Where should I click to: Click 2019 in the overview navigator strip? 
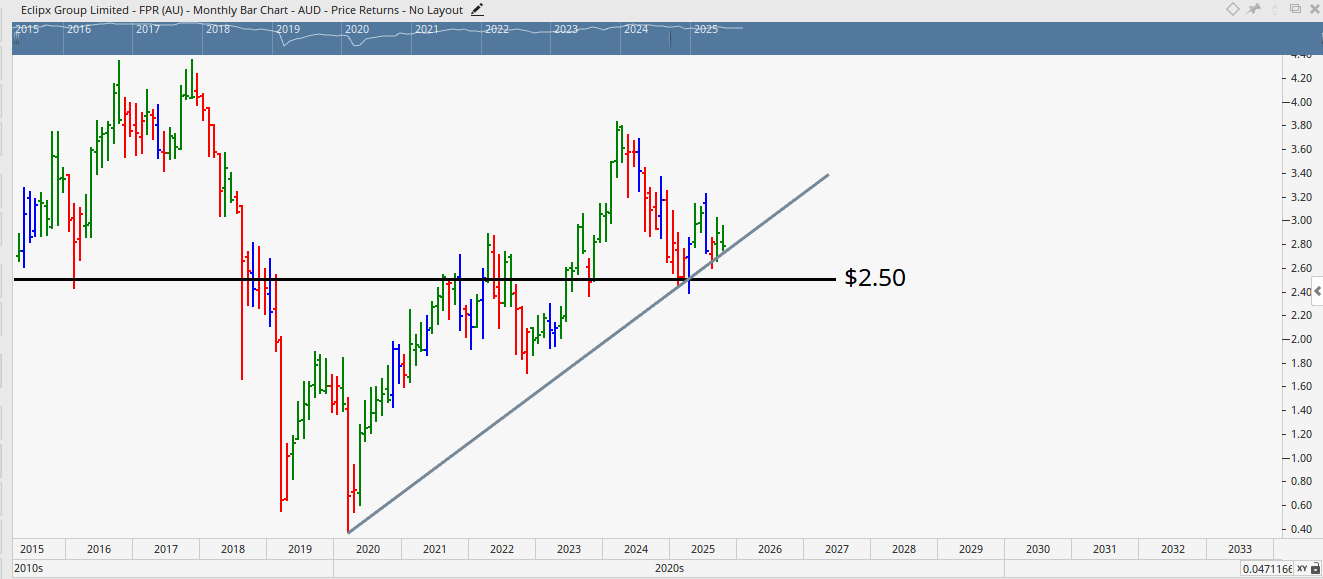[288, 30]
